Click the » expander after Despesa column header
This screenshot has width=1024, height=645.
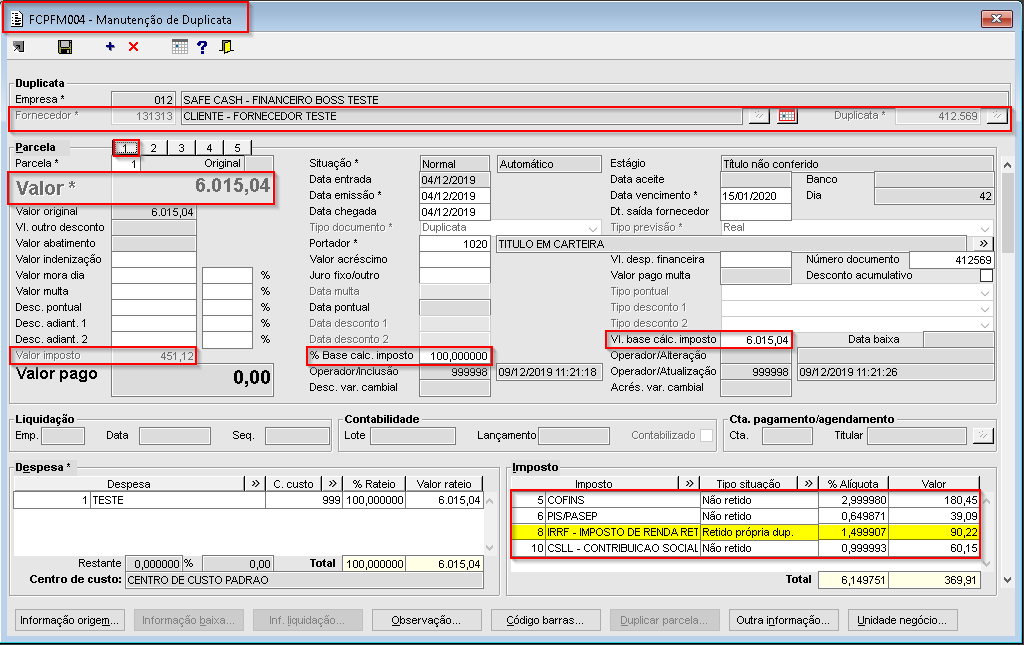pos(255,484)
